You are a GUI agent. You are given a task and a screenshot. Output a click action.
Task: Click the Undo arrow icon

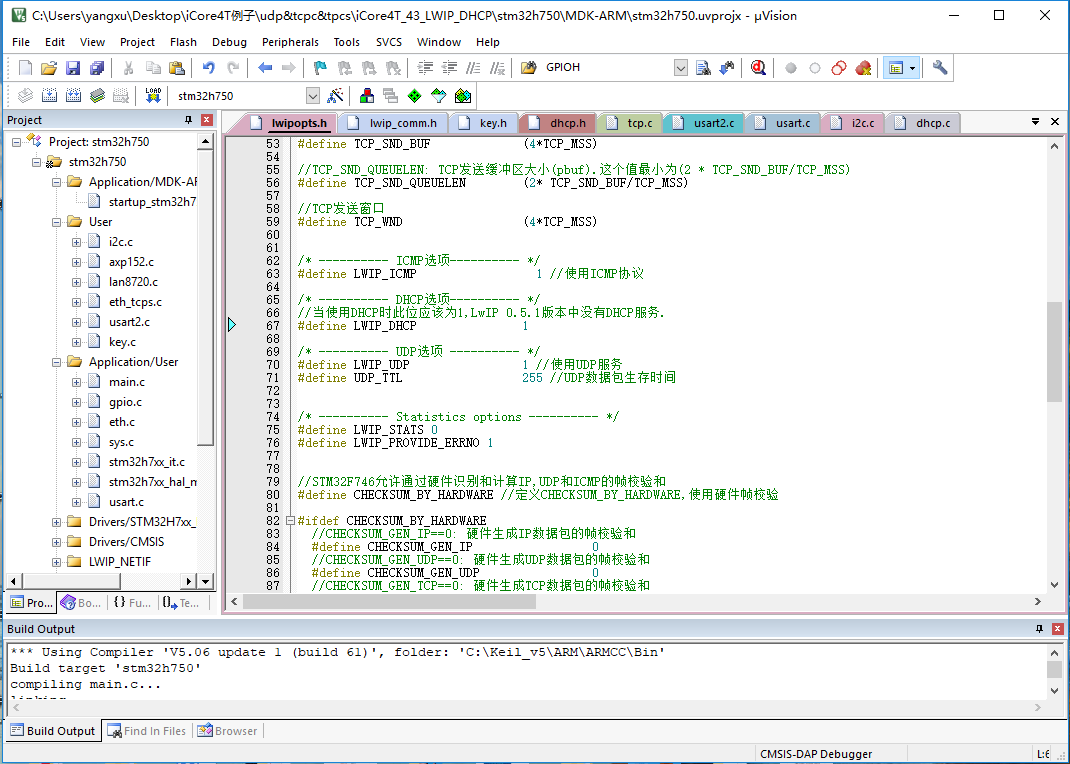click(208, 68)
